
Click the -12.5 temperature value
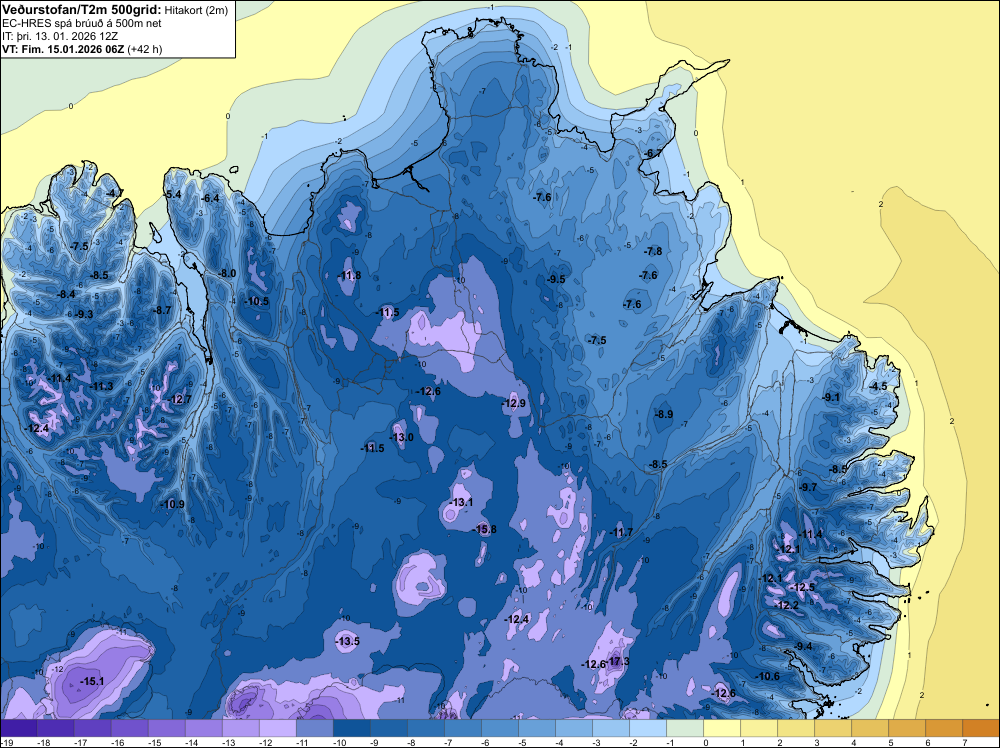[803, 587]
